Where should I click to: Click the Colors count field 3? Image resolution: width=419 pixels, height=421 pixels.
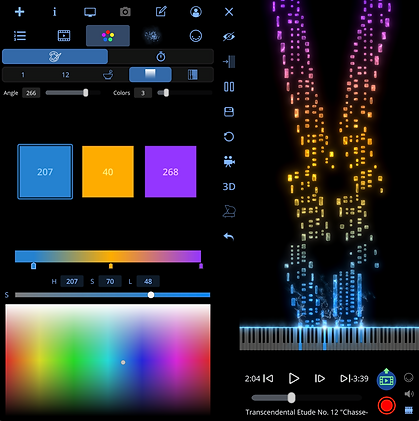coord(143,93)
